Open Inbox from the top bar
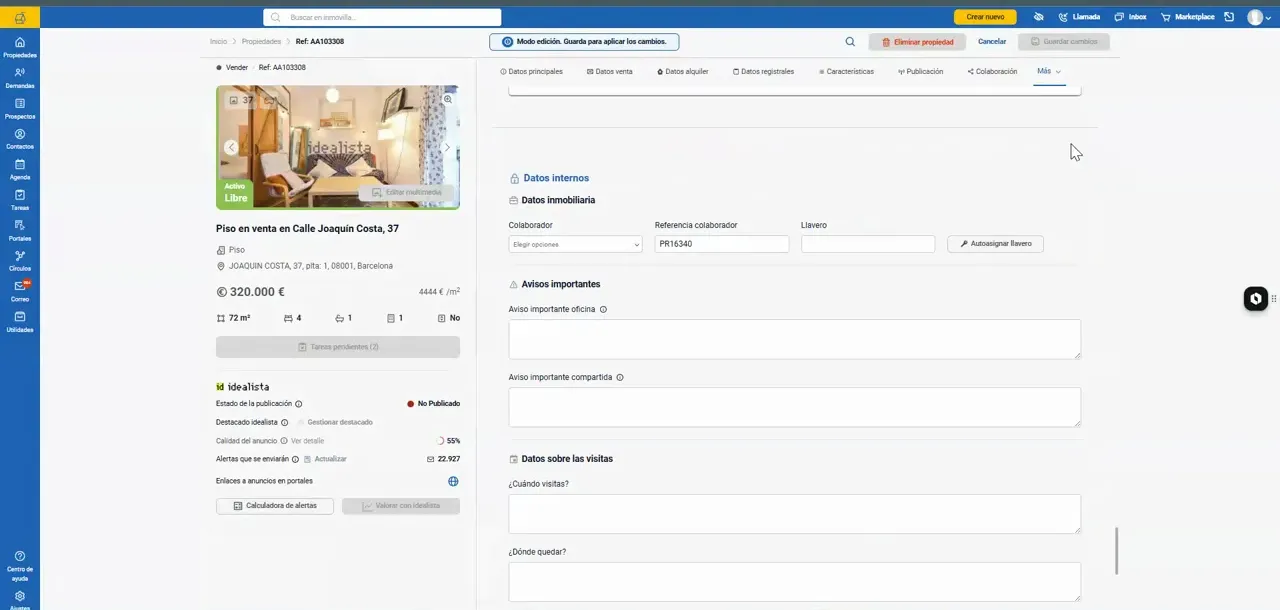Screen dimensions: 1280x610 (1130, 17)
